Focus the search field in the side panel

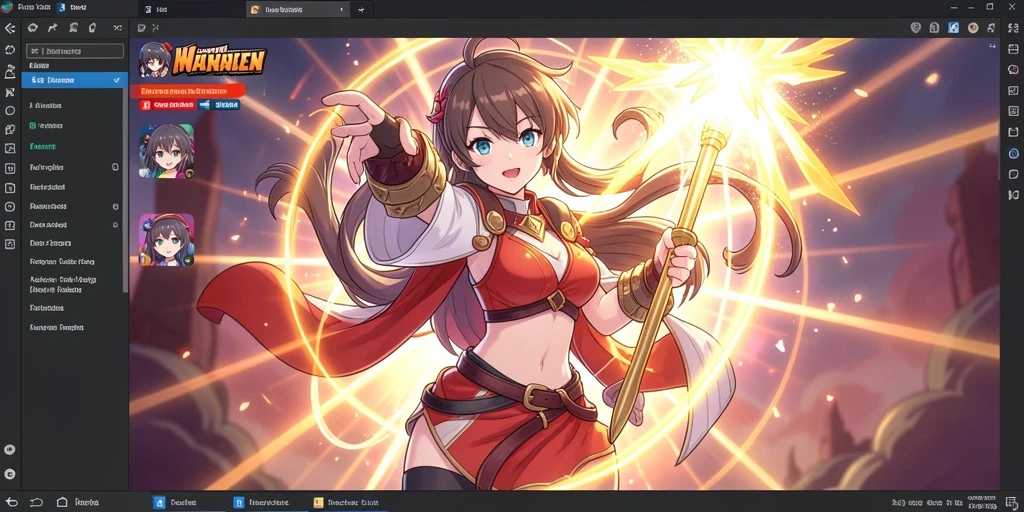pos(74,51)
